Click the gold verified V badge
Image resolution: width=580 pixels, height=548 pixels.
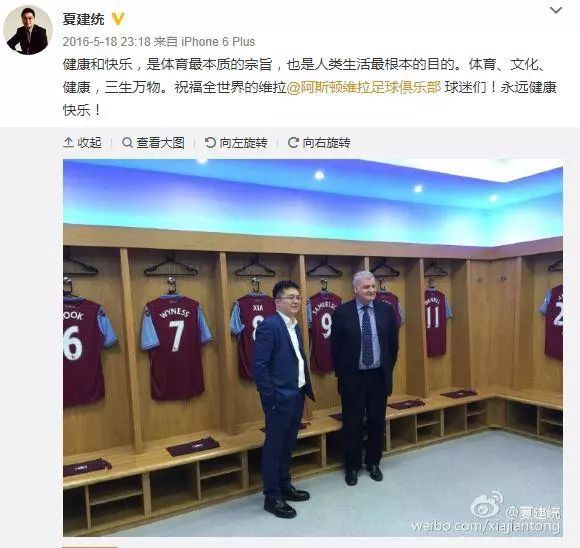pyautogui.click(x=118, y=19)
